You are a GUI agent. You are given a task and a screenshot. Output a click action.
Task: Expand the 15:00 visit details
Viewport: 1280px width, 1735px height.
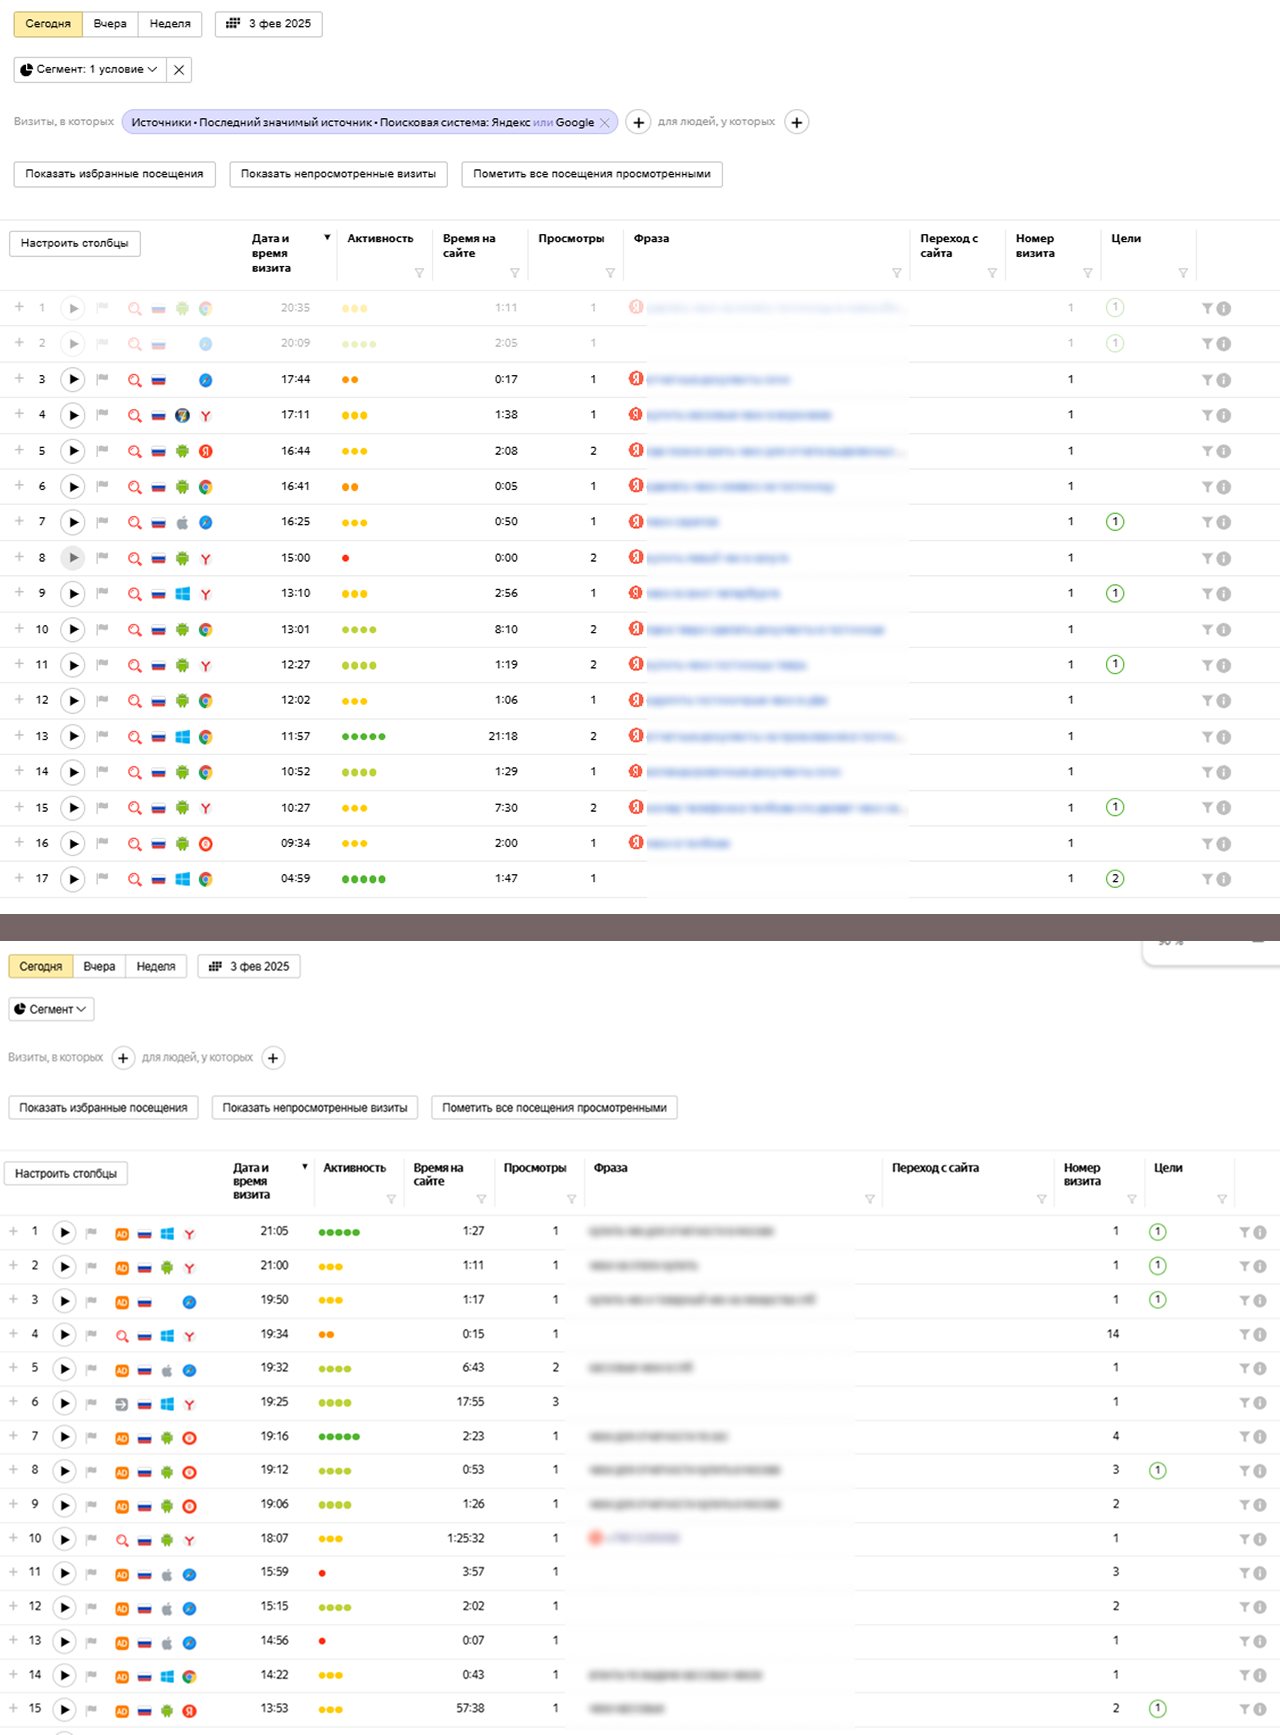(x=19, y=557)
